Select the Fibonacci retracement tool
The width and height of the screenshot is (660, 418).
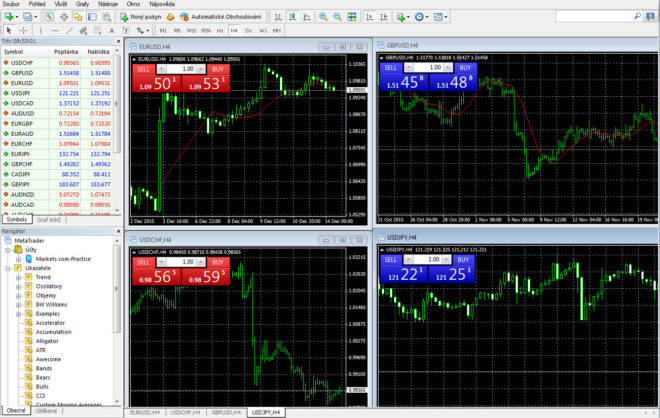pos(98,30)
